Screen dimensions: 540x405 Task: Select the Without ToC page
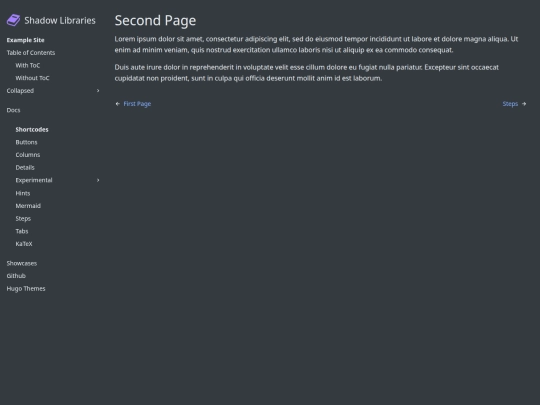32,78
